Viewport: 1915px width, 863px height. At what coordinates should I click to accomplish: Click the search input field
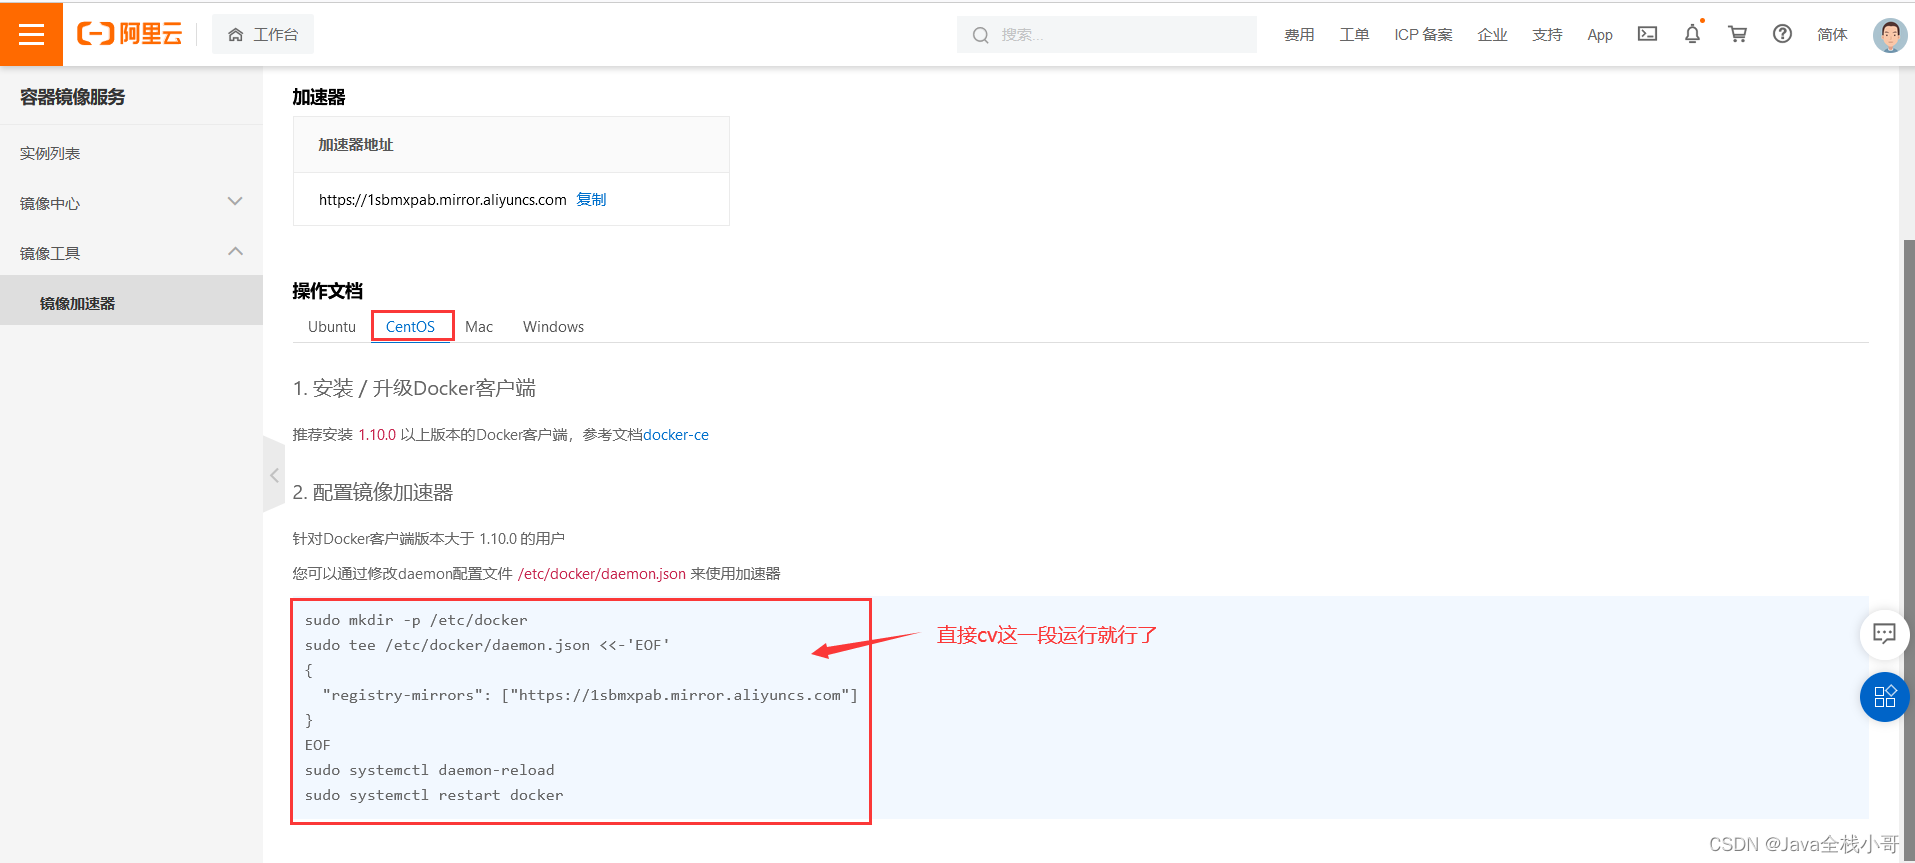tap(1106, 34)
